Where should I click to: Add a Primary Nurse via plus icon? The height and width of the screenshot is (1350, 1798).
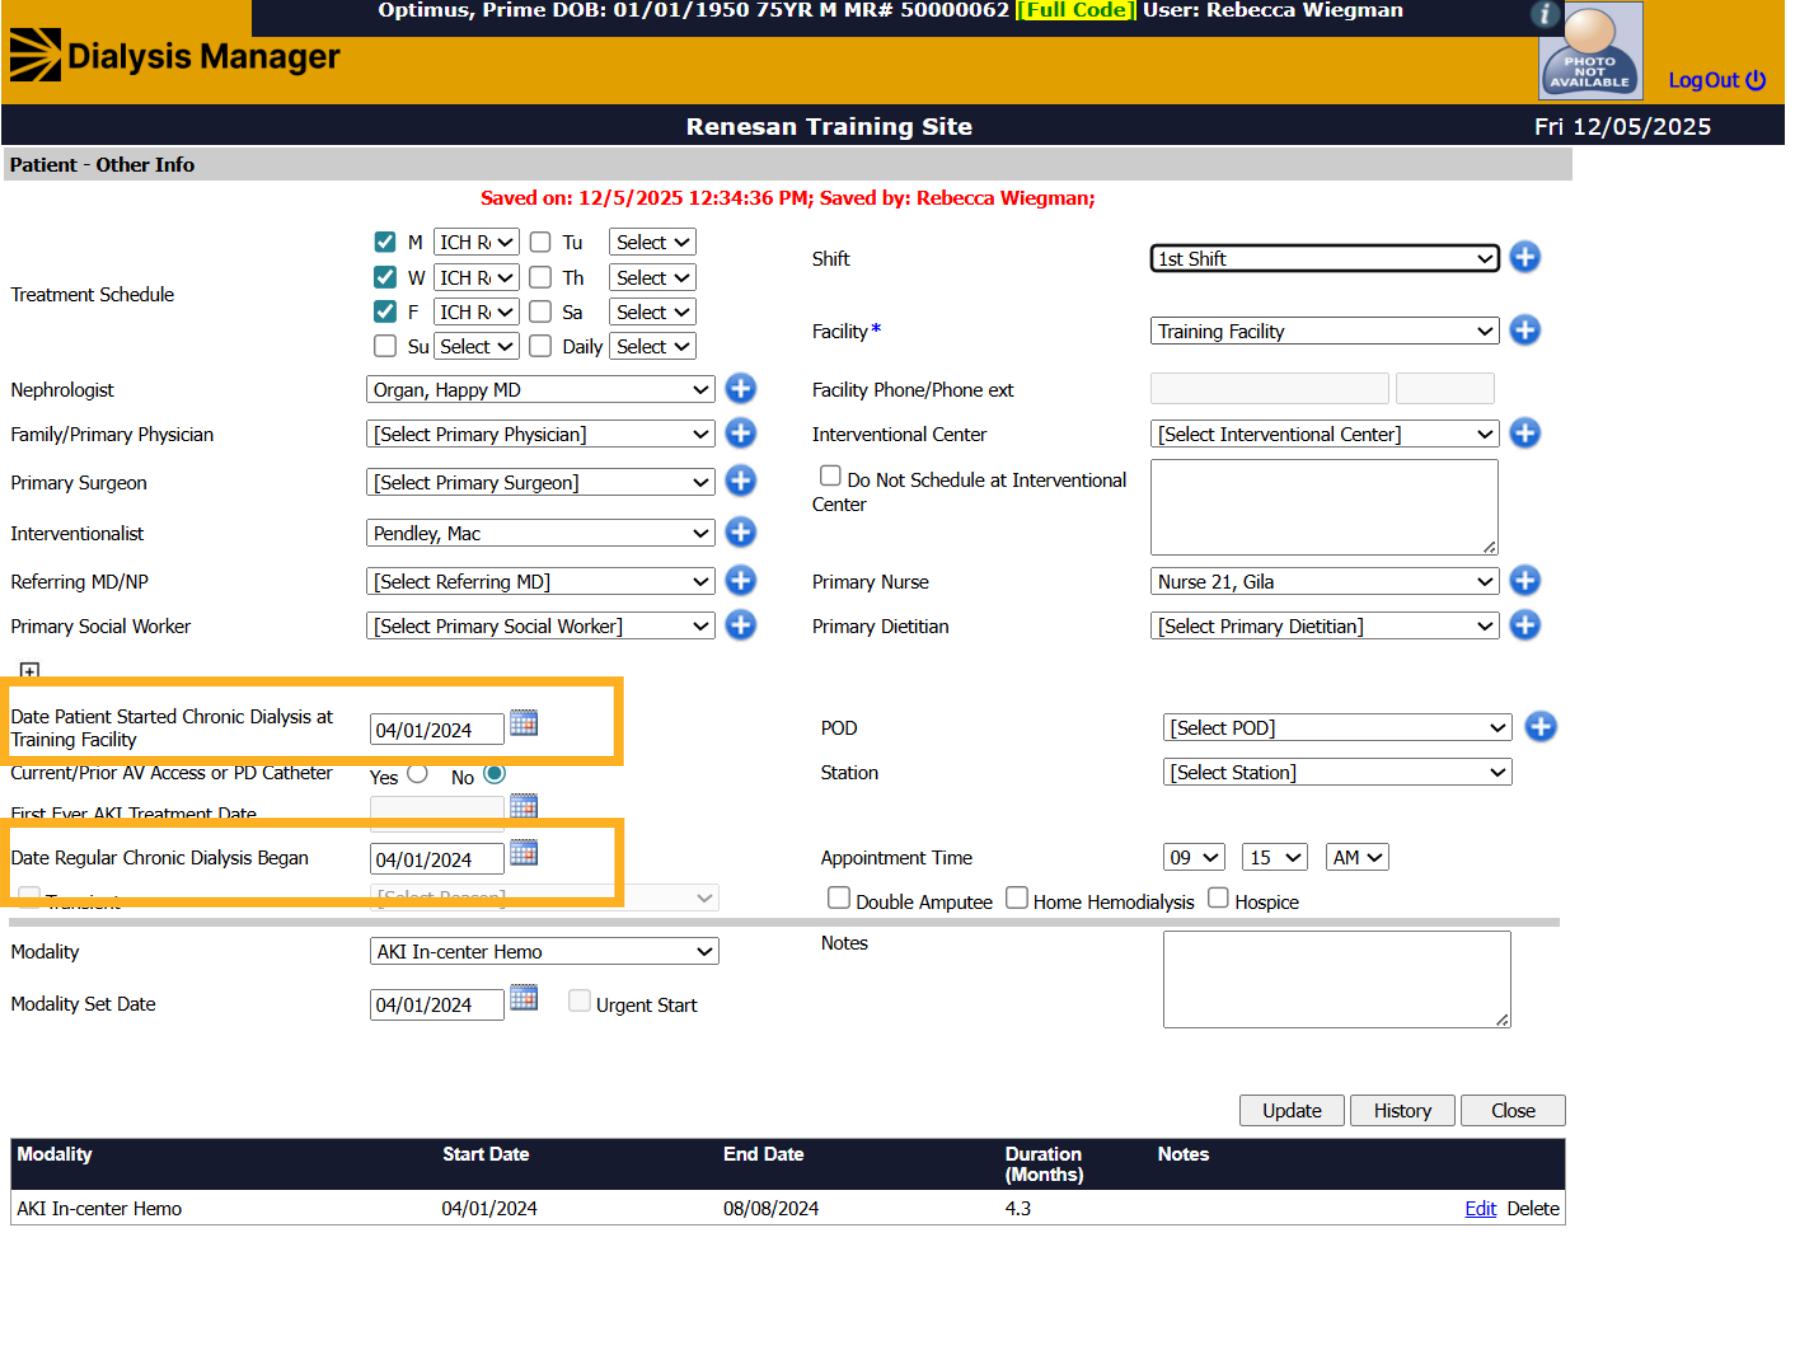pos(1524,581)
